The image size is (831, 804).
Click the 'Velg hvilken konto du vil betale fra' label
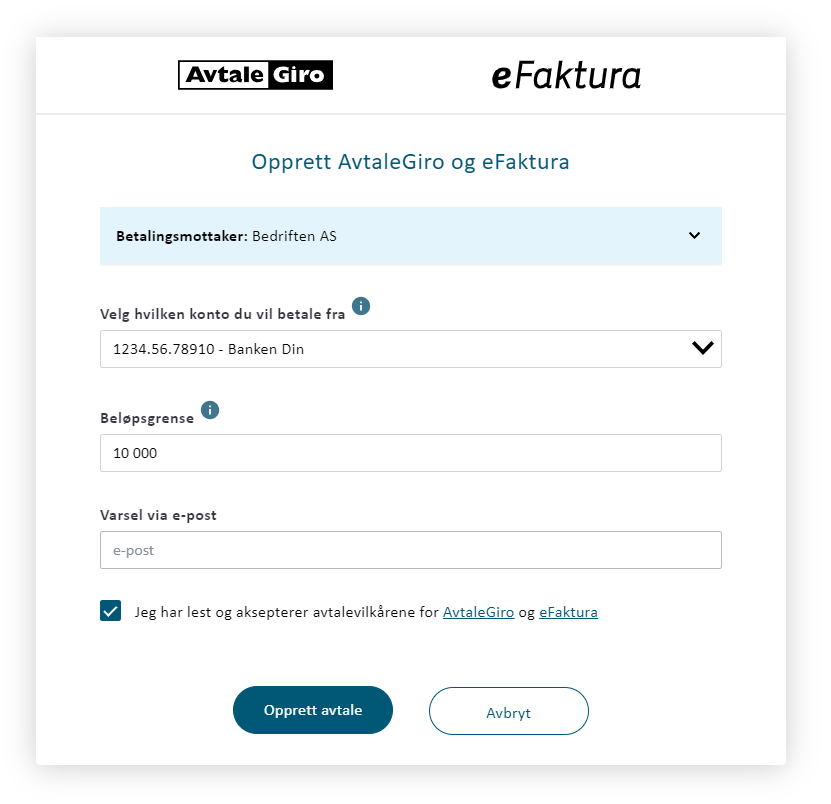(223, 314)
